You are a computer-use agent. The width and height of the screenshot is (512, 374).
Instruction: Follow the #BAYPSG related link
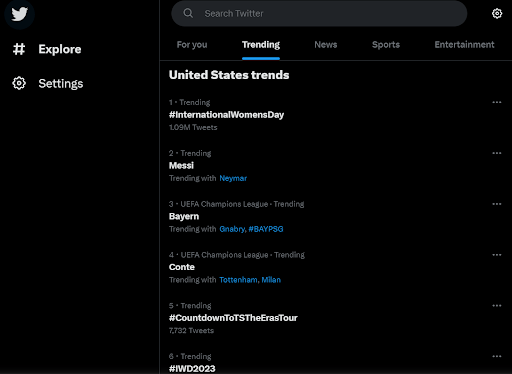pyautogui.click(x=266, y=229)
